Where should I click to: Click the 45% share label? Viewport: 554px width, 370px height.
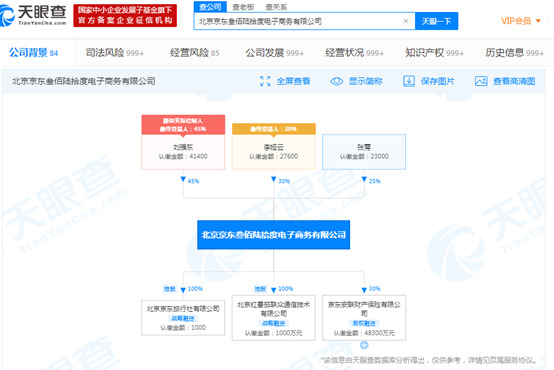tap(193, 181)
